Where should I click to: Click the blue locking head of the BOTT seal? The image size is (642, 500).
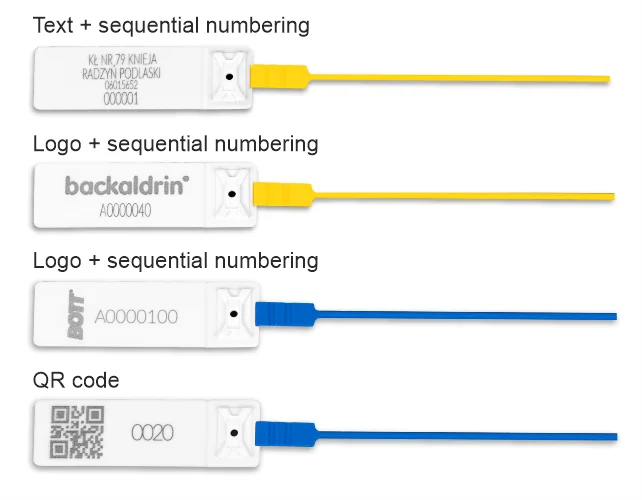tap(284, 314)
